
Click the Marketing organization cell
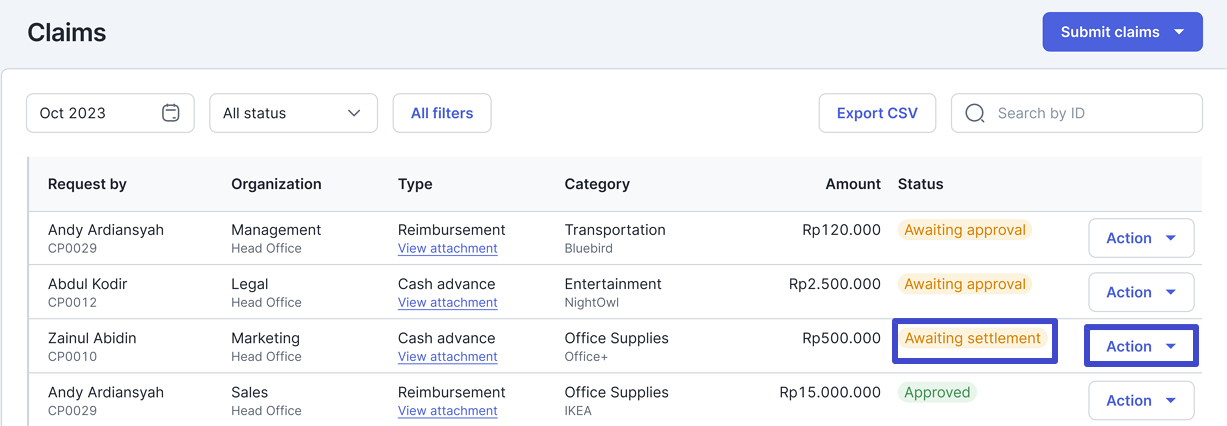coord(265,338)
